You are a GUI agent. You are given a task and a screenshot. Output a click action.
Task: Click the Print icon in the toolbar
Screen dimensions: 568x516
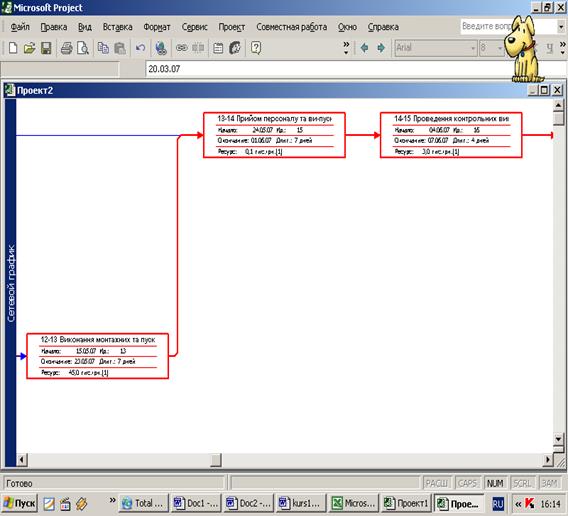point(66,48)
